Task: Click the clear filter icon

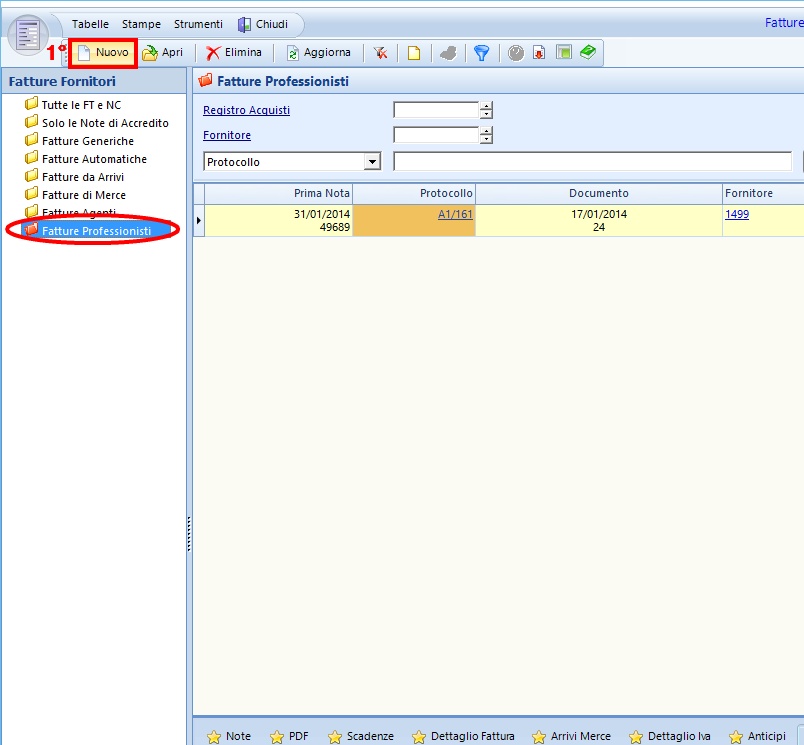Action: 381,53
